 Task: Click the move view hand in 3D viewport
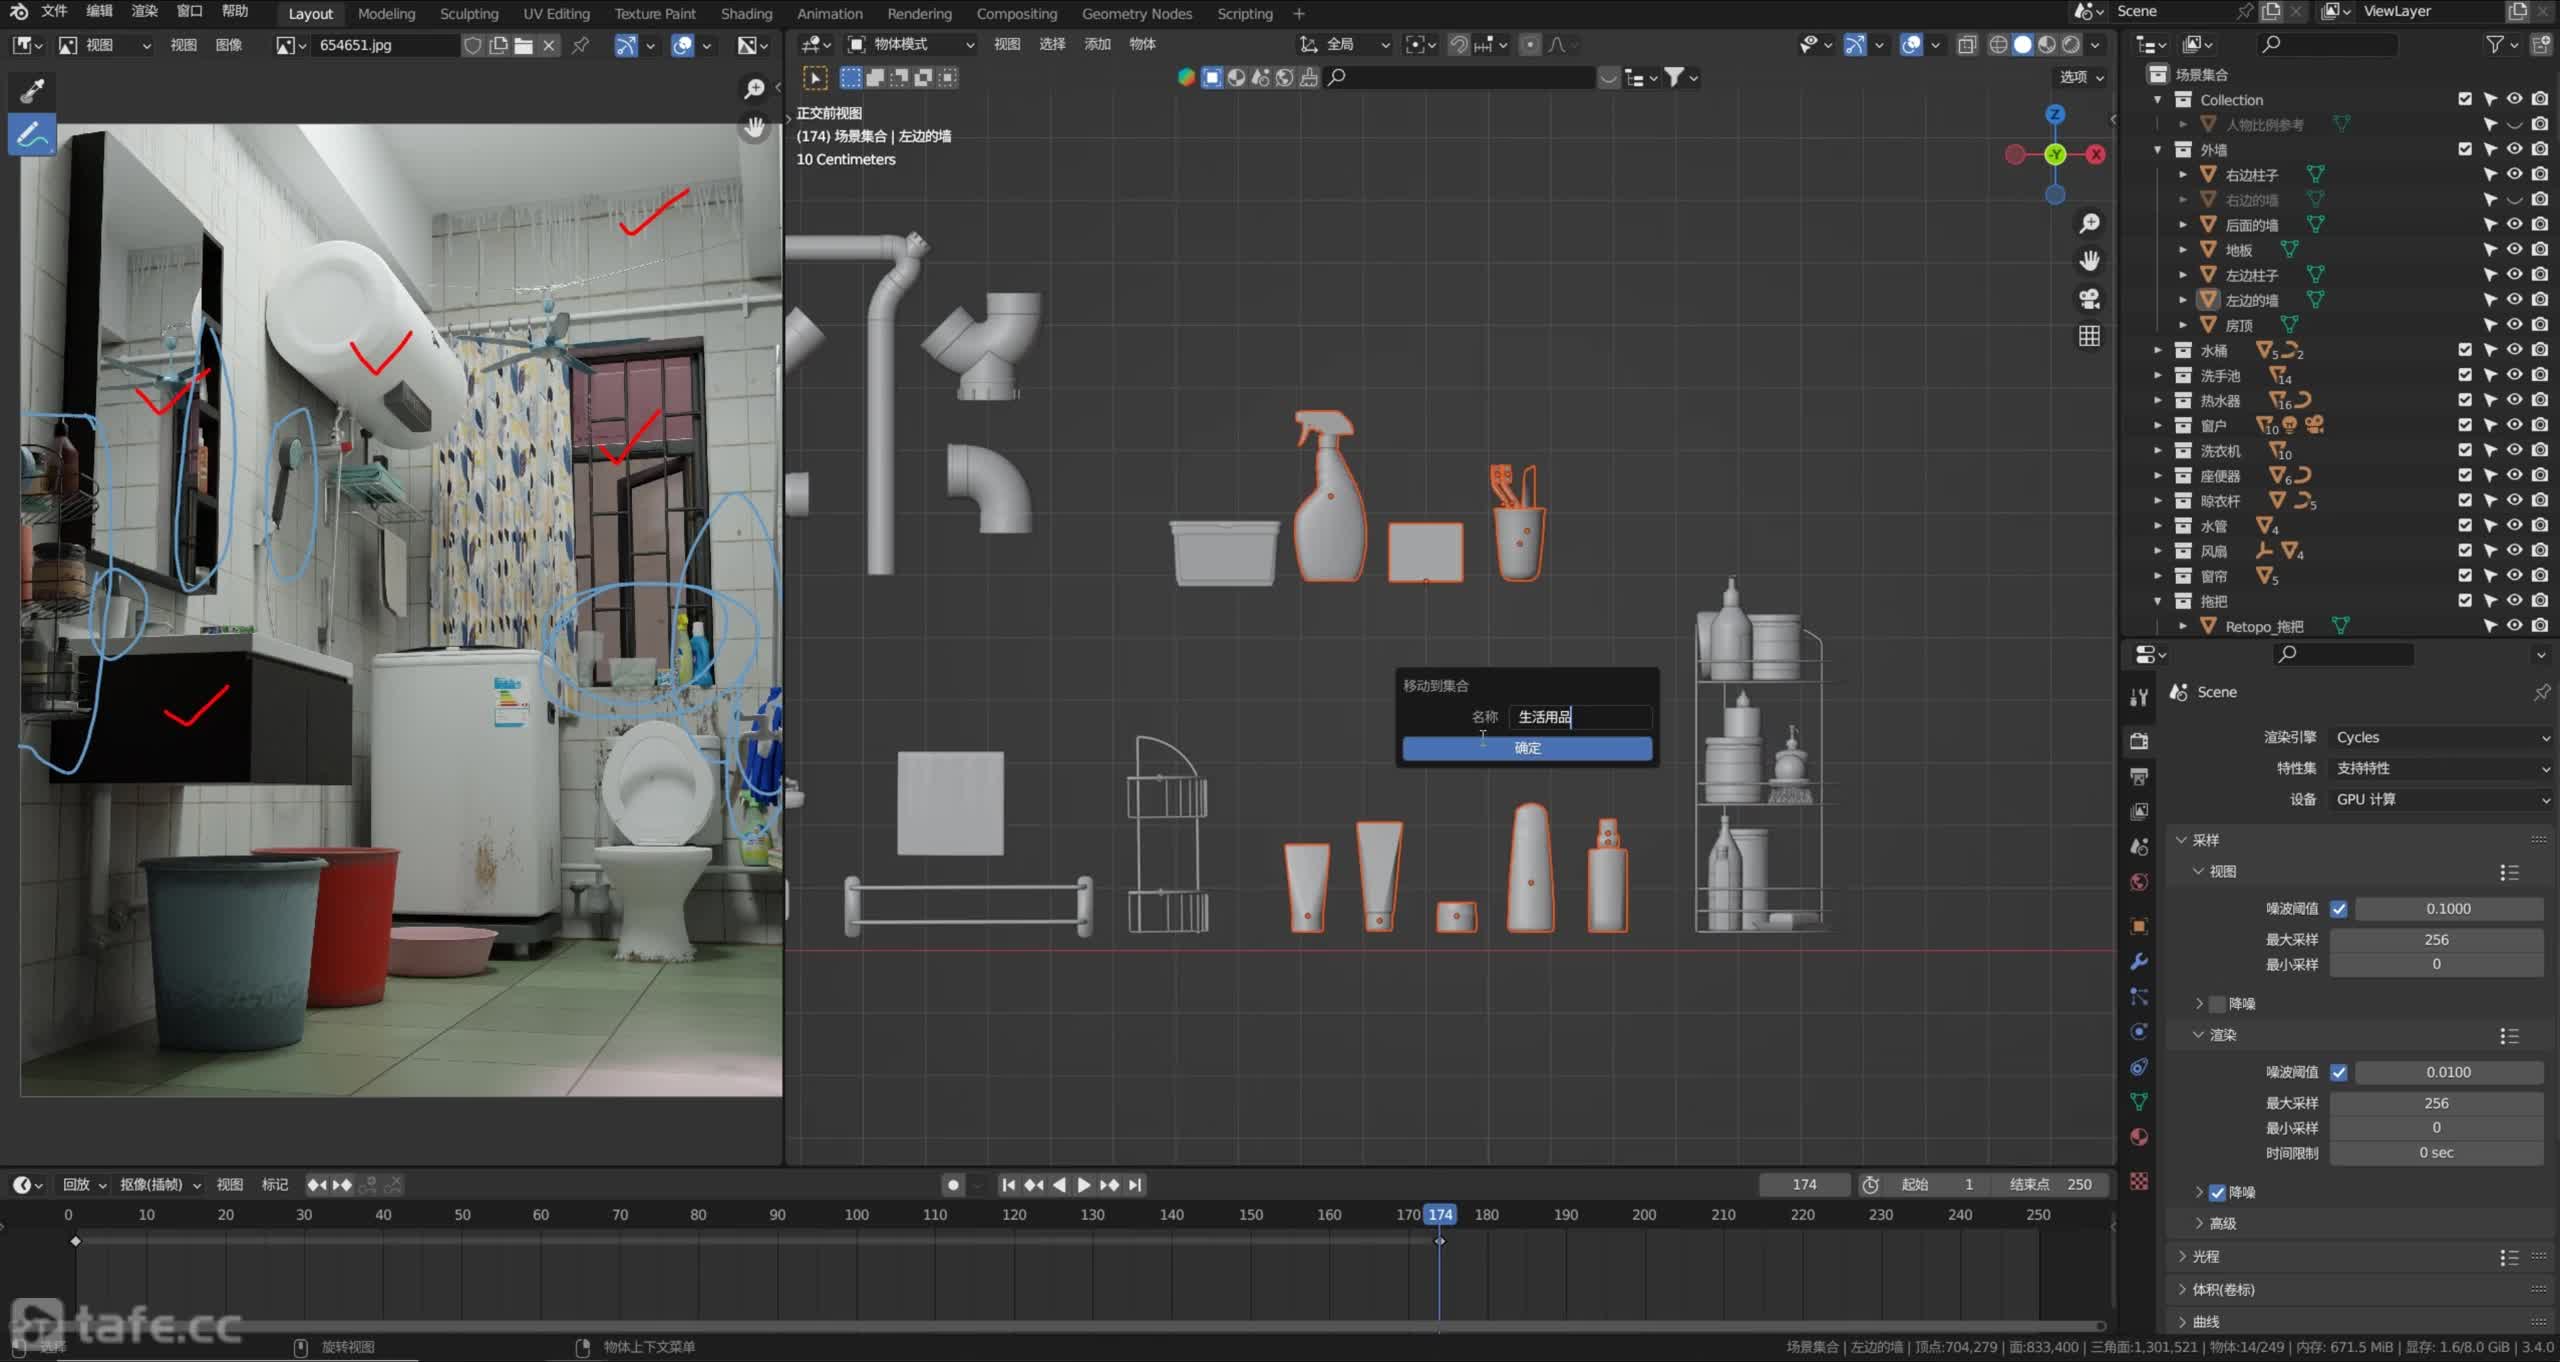click(x=2089, y=261)
